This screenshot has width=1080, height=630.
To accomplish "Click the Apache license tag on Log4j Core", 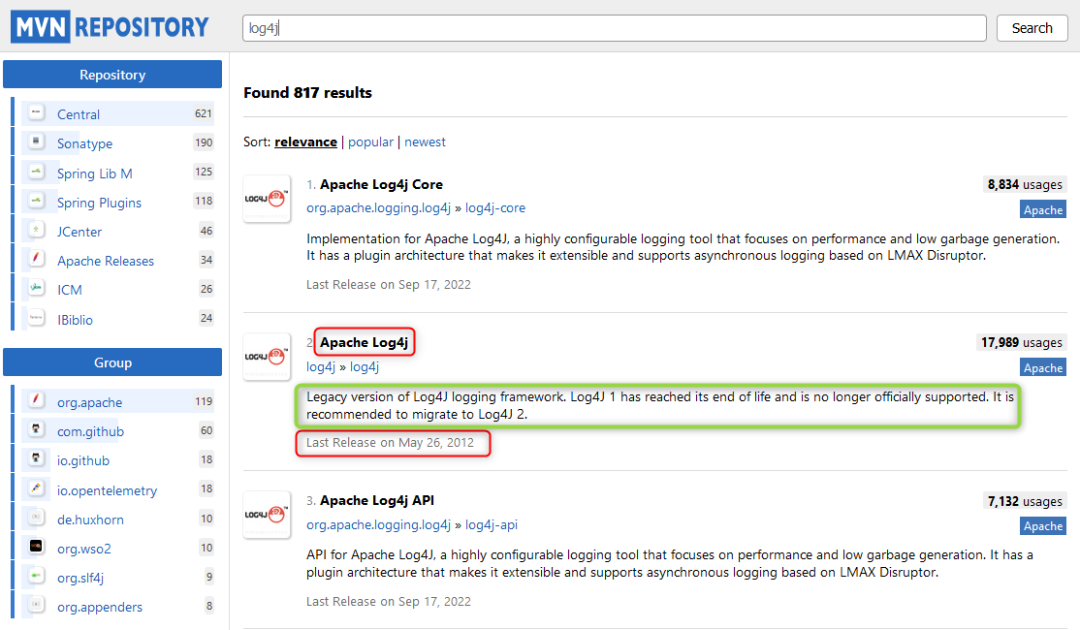I will point(1043,210).
